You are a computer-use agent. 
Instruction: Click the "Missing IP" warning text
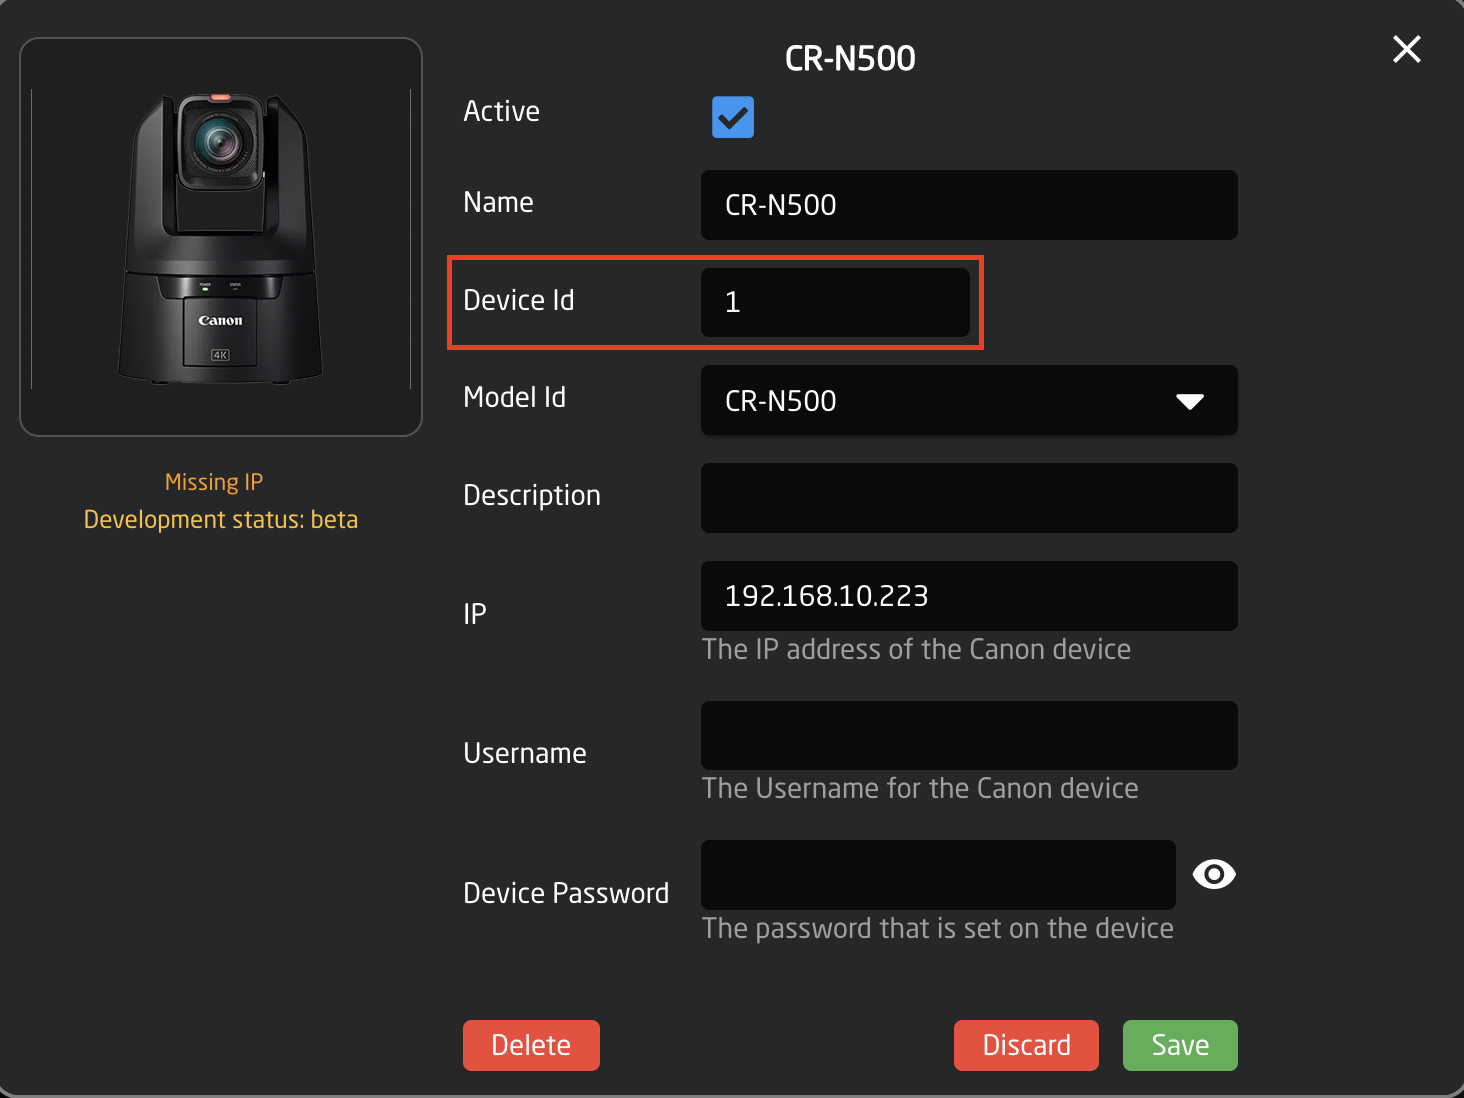point(214,482)
